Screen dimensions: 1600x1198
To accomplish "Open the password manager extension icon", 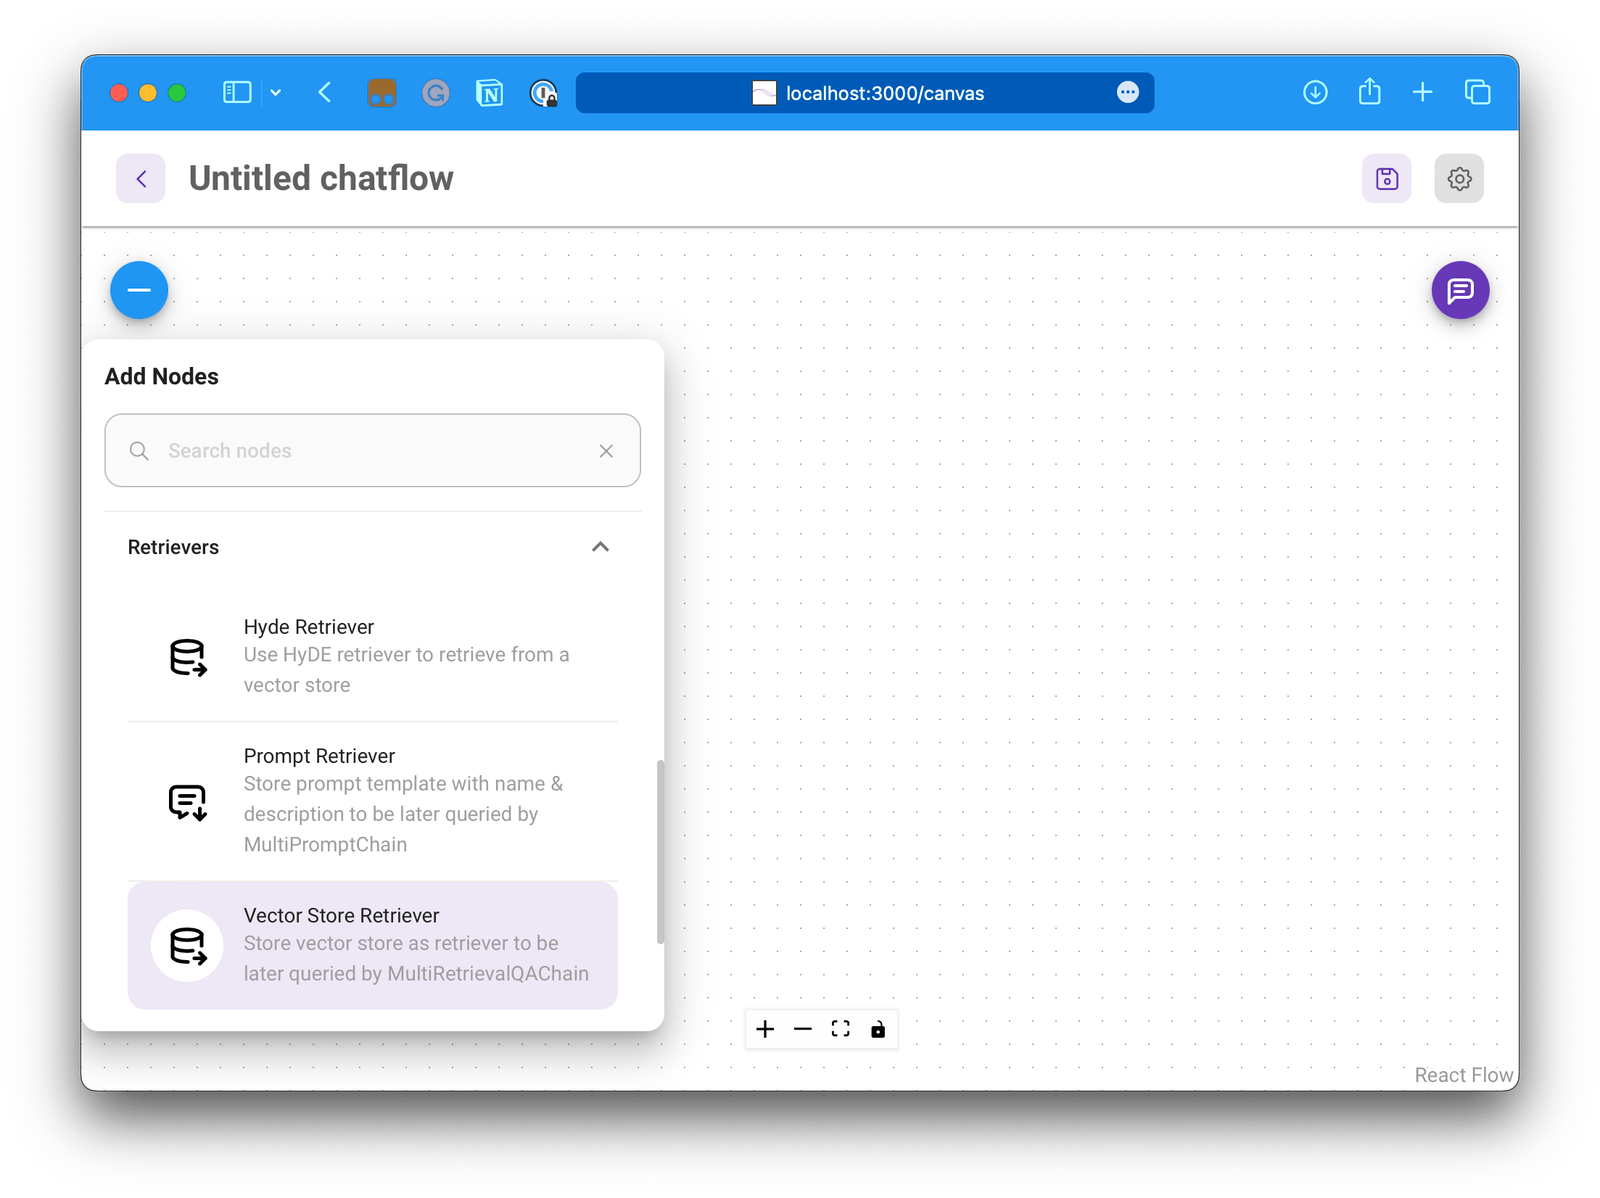I will (x=544, y=93).
